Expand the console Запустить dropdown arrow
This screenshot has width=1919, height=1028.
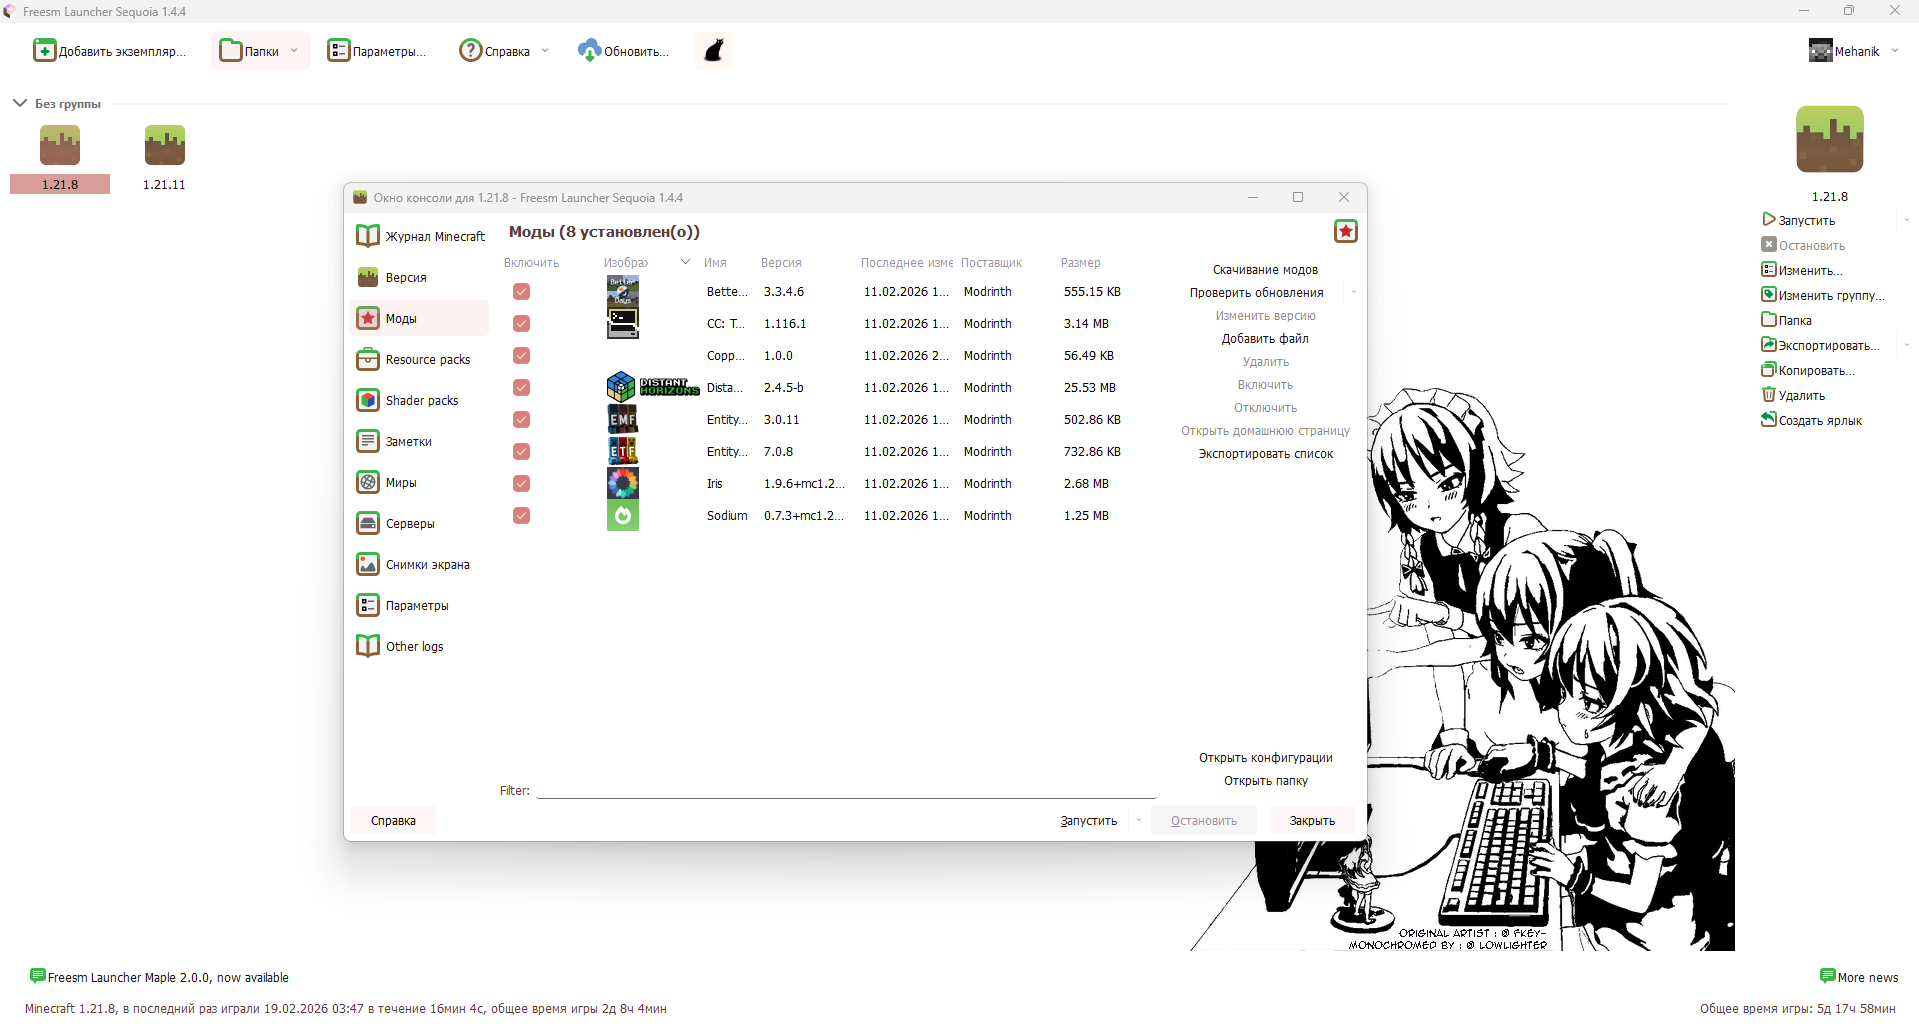click(1138, 820)
